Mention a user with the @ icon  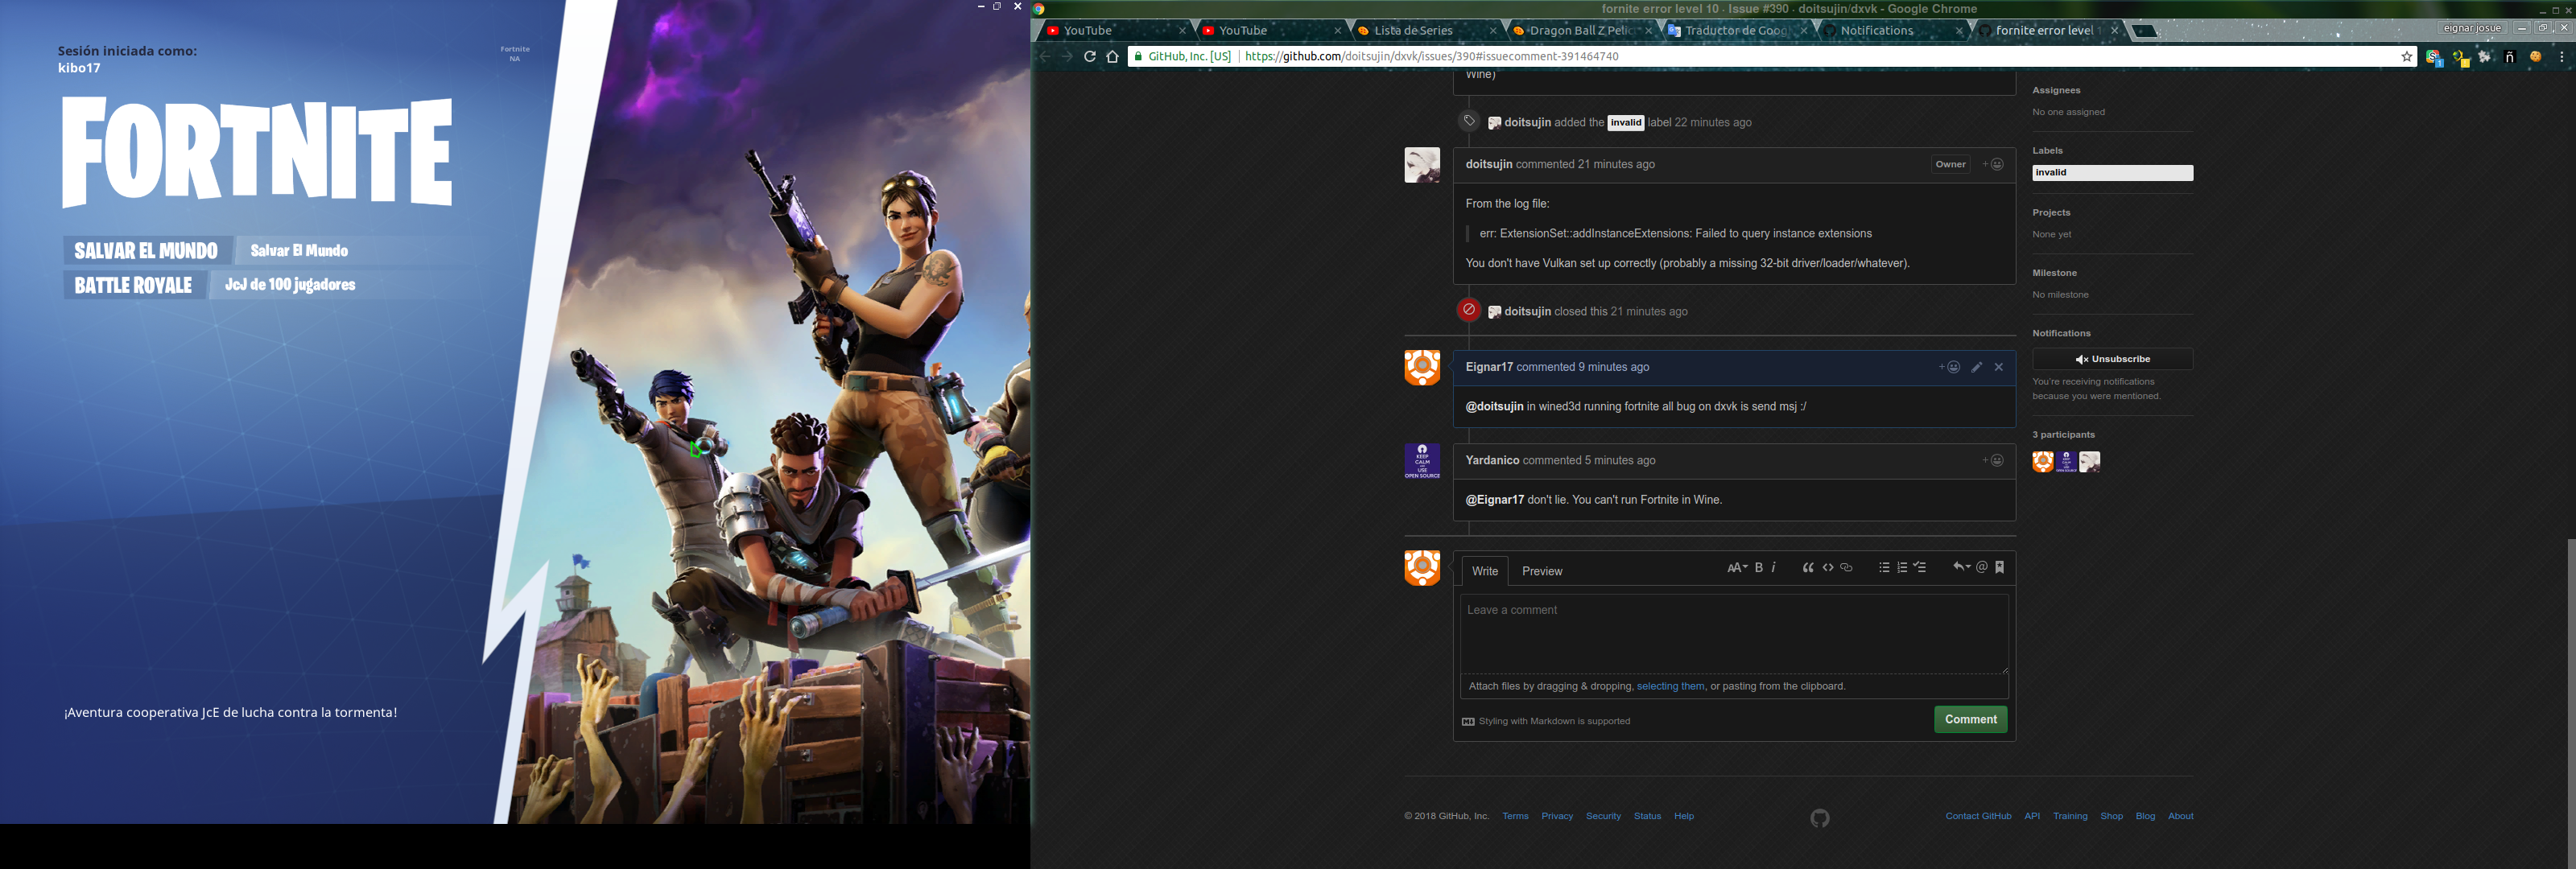1981,567
